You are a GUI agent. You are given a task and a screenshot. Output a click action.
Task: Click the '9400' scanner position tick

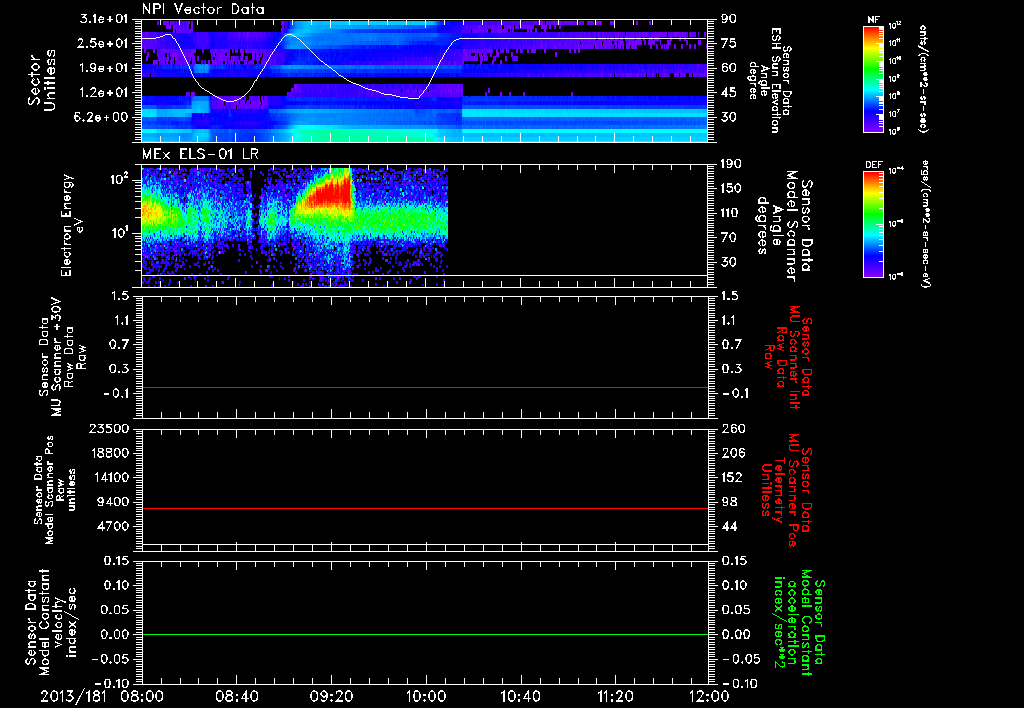tap(114, 502)
